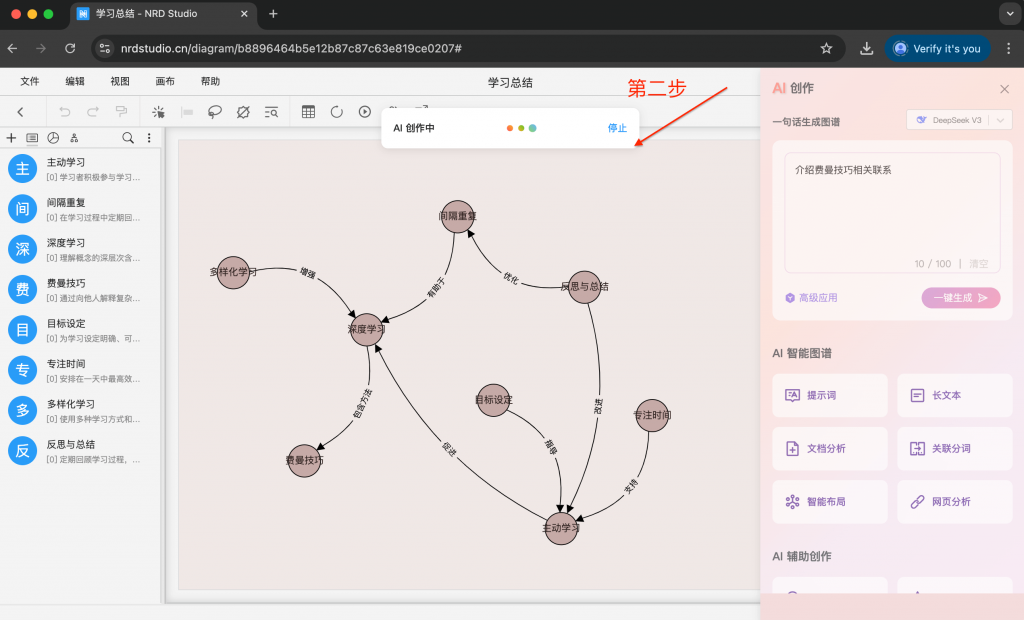The width and height of the screenshot is (1024, 620).
Task: Click the 一键生成 generate button
Action: (x=960, y=297)
